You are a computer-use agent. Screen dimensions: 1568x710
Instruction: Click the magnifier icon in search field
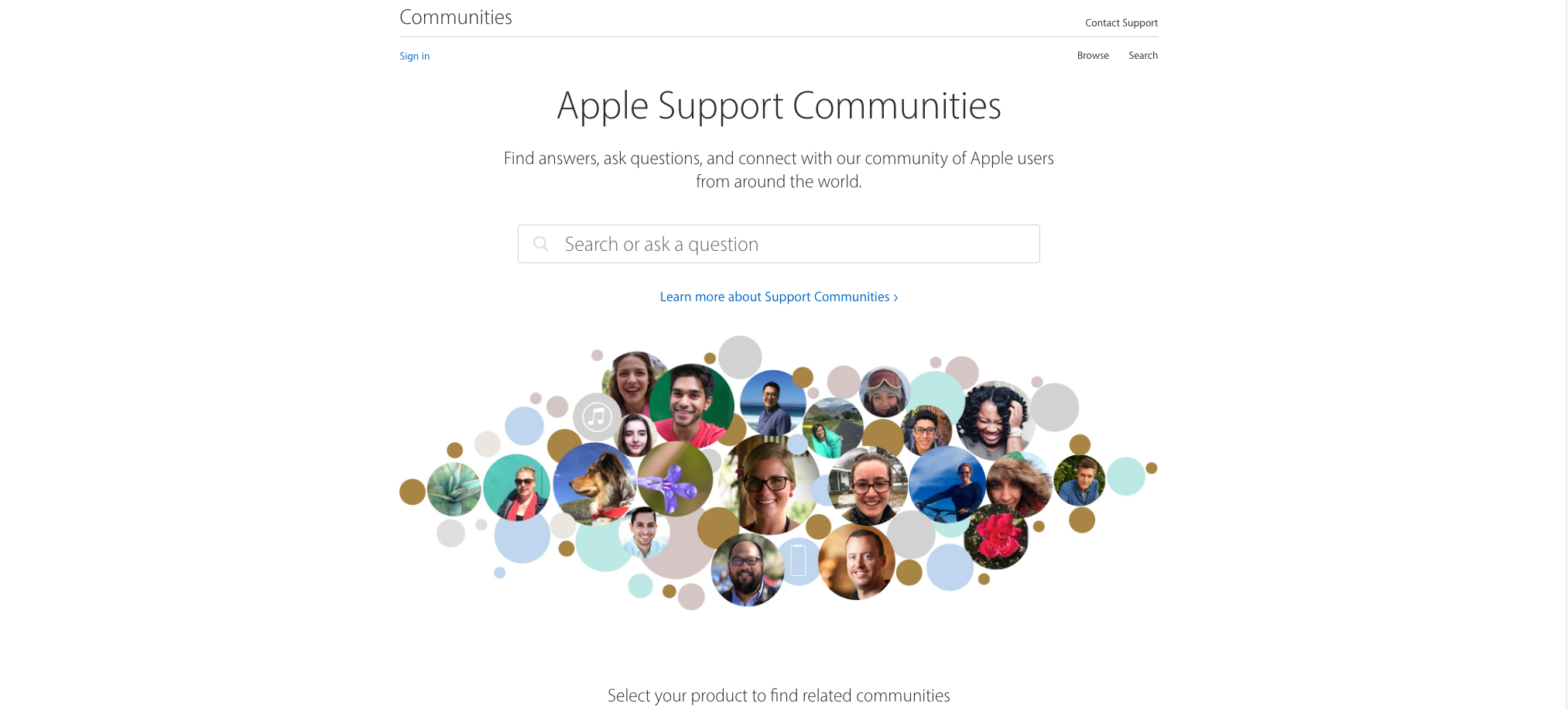point(541,244)
